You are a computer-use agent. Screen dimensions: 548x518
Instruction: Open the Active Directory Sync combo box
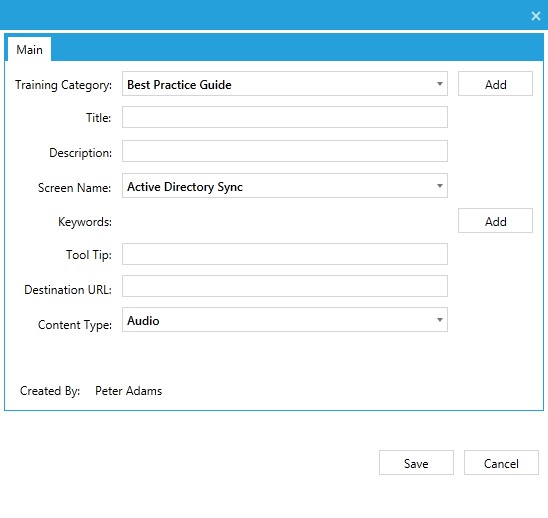(284, 186)
